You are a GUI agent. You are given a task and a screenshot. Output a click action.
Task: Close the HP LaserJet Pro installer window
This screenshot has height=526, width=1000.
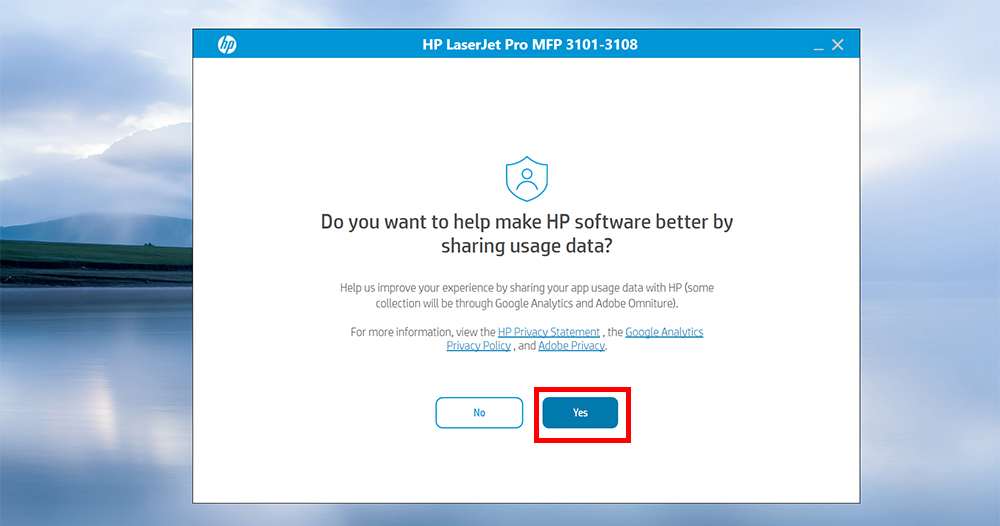tap(838, 45)
